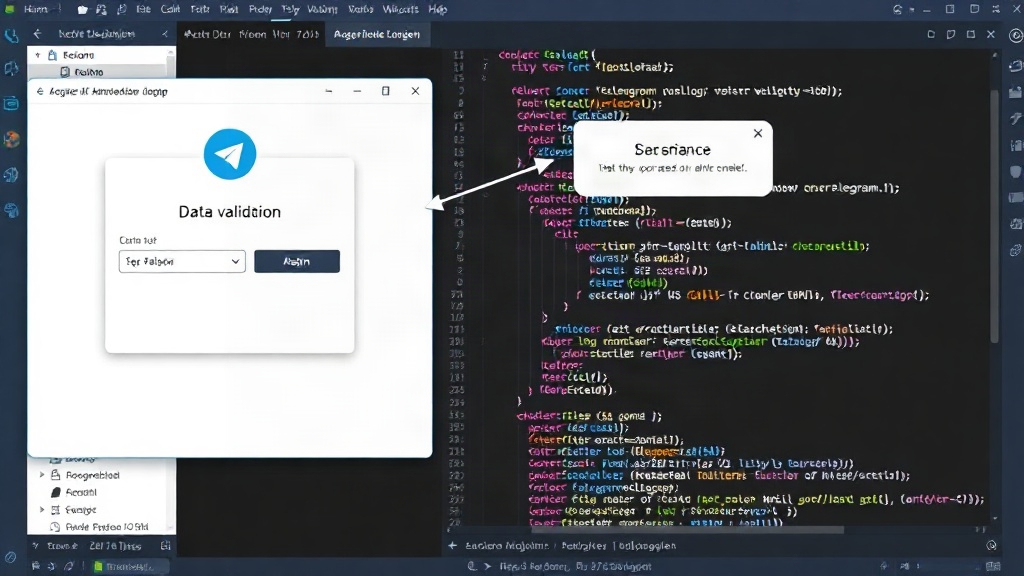Click the editor horizontal scrollbar
This screenshot has width=1024, height=576.
coord(687,530)
